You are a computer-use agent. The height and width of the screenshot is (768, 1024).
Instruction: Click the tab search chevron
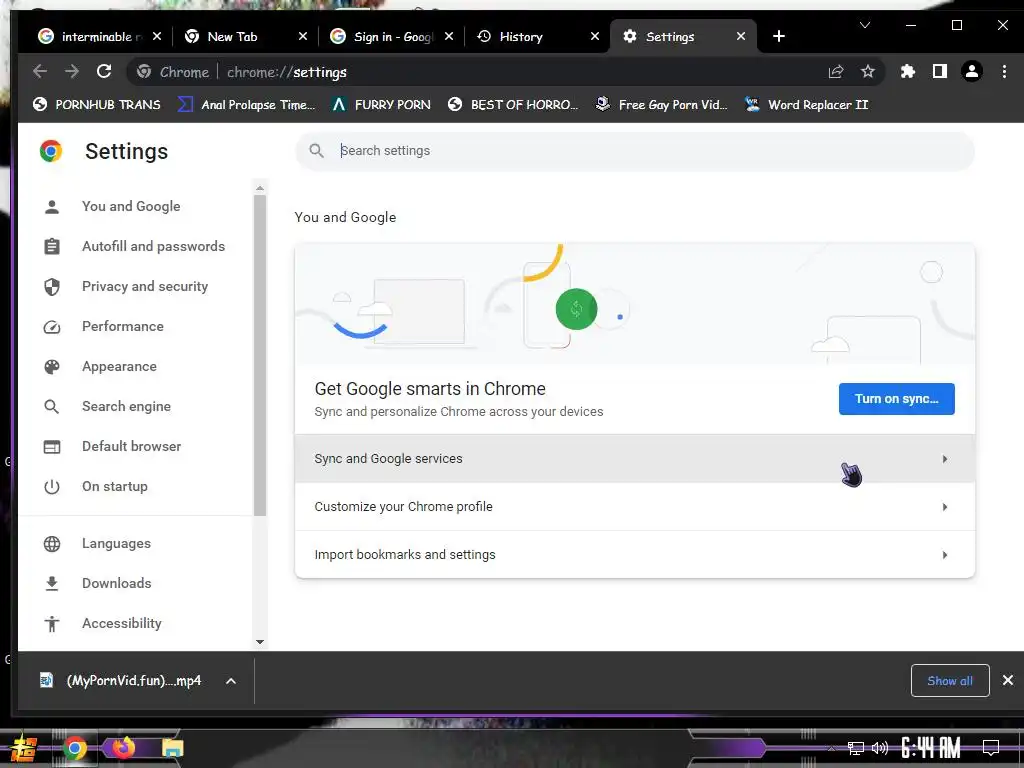(865, 25)
